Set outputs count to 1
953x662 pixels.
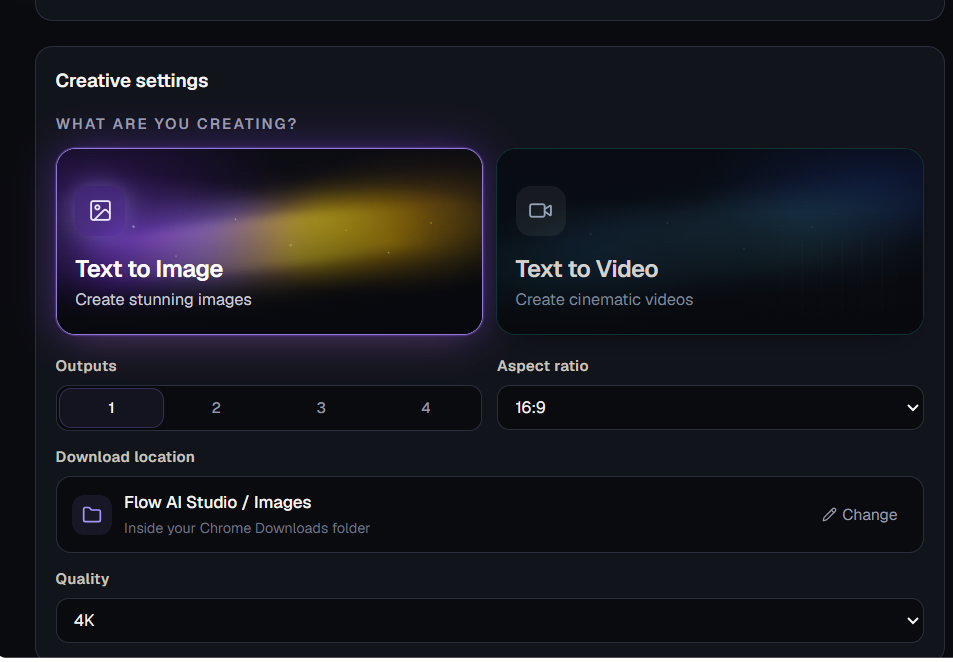click(111, 408)
